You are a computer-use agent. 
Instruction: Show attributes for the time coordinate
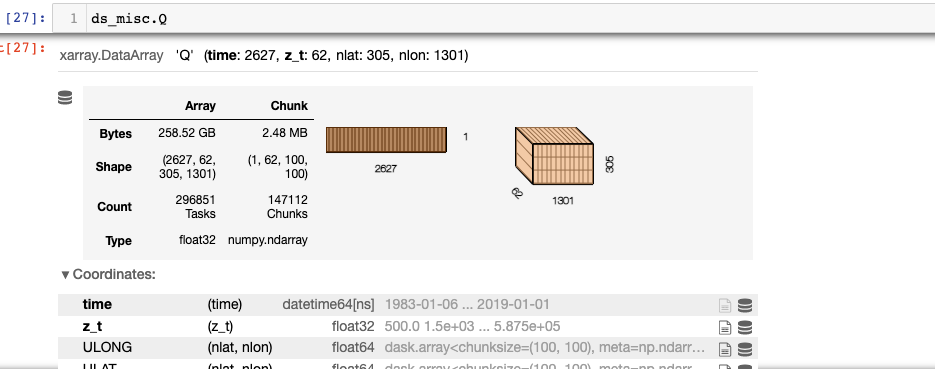point(725,305)
